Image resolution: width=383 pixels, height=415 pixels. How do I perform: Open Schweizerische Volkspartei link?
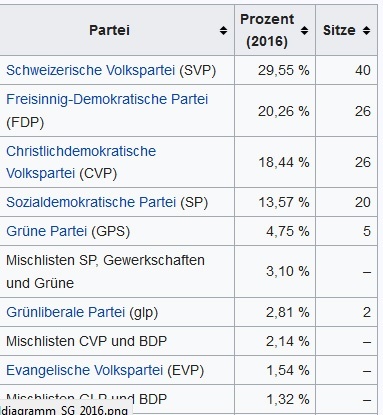90,70
